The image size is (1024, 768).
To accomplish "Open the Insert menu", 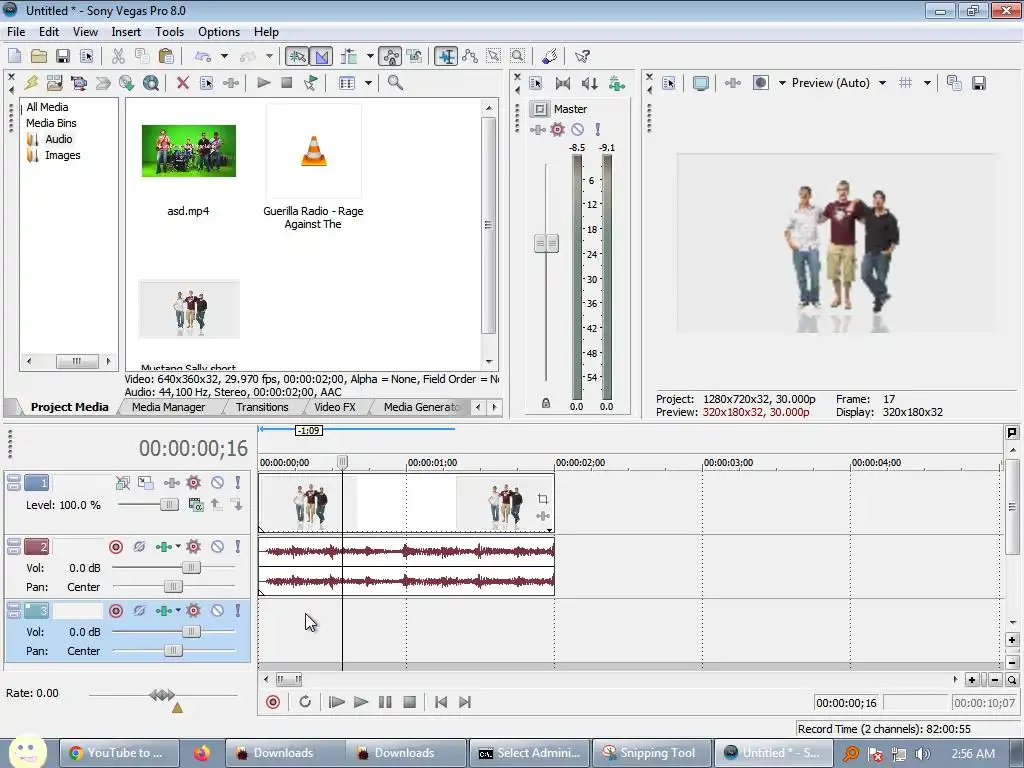I will (125, 31).
